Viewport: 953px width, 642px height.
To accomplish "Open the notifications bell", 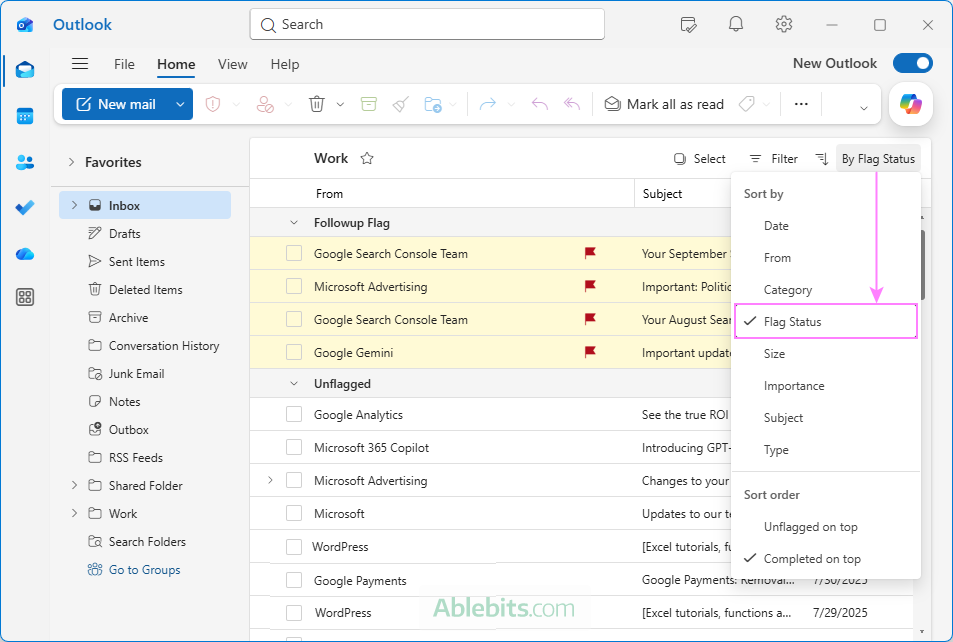I will 736,24.
